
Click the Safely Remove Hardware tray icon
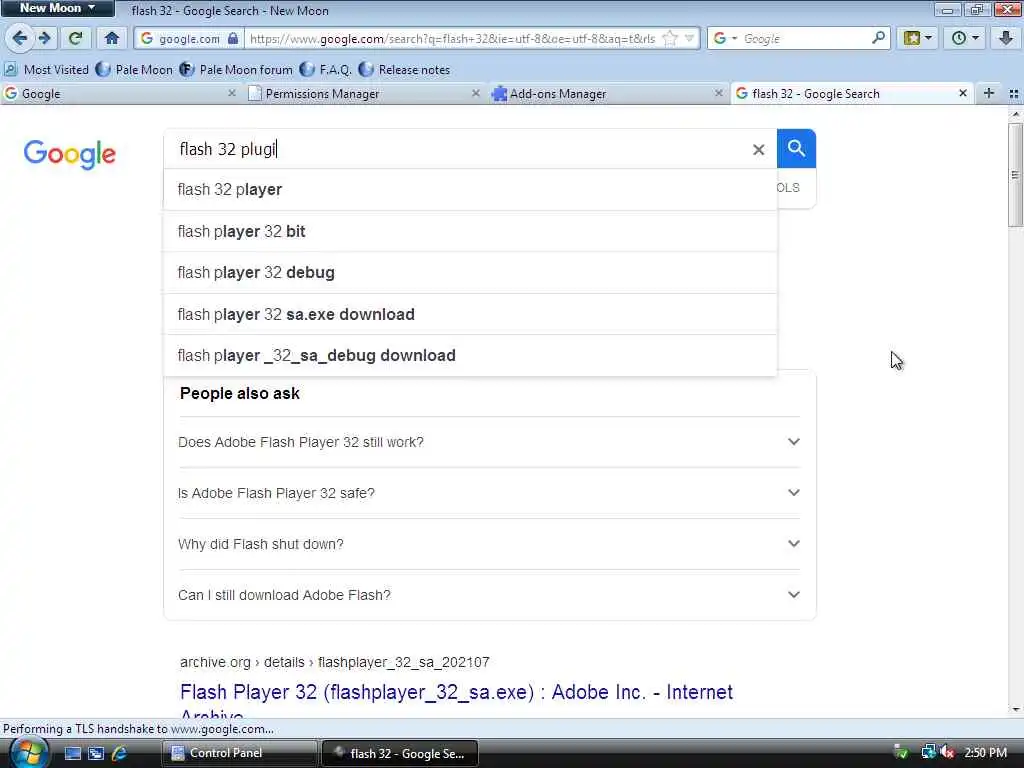coord(901,753)
